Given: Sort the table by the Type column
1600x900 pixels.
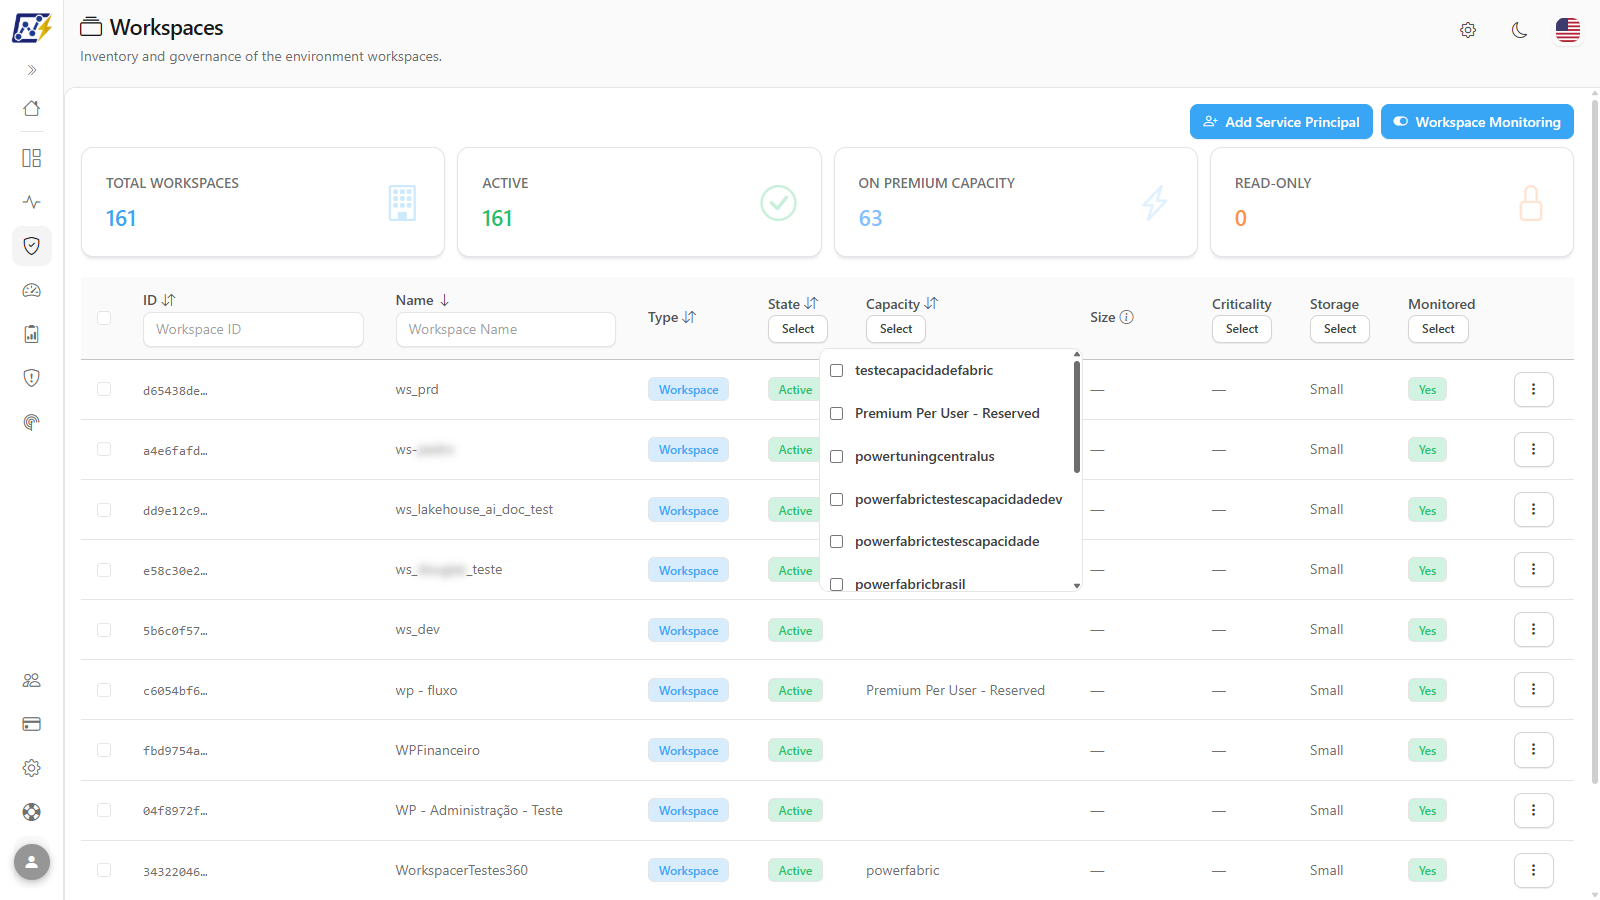Looking at the screenshot, I should 672,317.
